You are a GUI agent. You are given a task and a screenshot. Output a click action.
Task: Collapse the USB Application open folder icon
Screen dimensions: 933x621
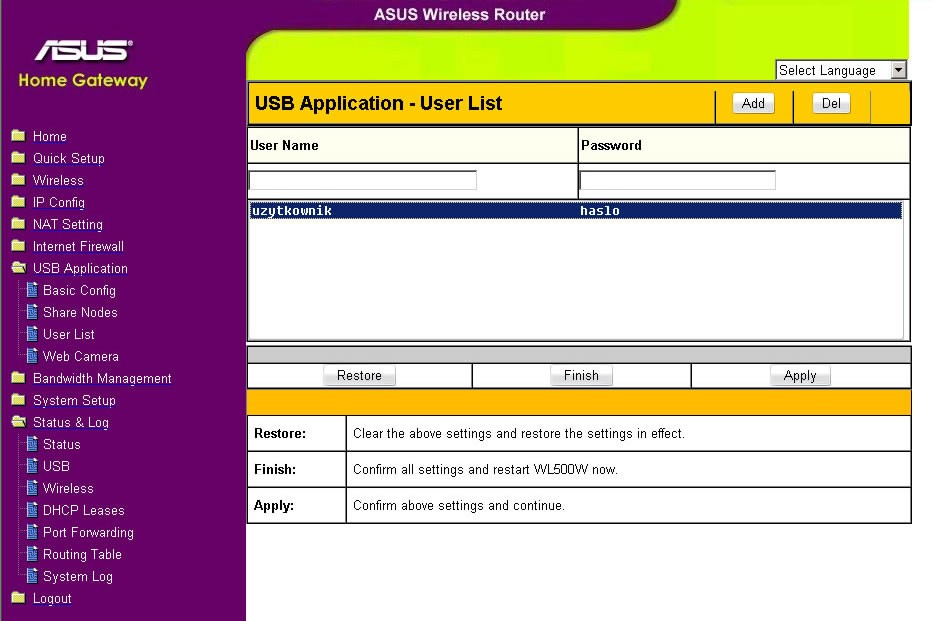19,268
